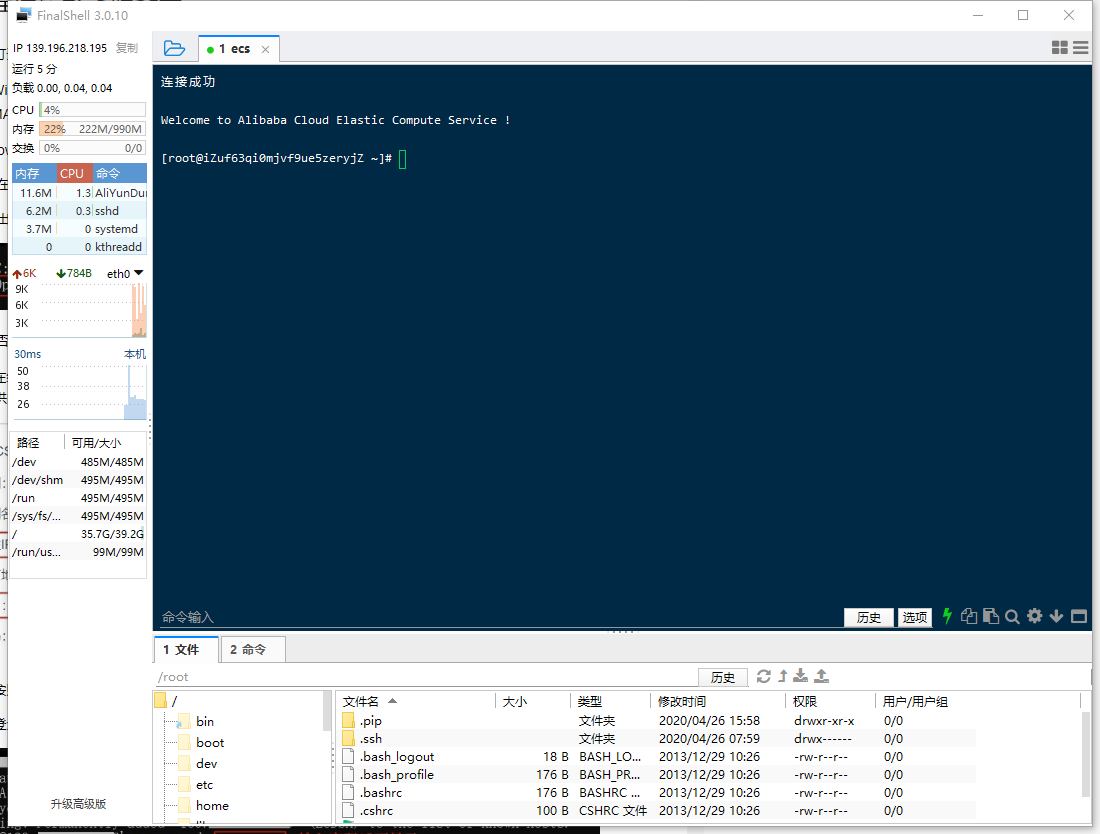Select the systemd process row

80,229
